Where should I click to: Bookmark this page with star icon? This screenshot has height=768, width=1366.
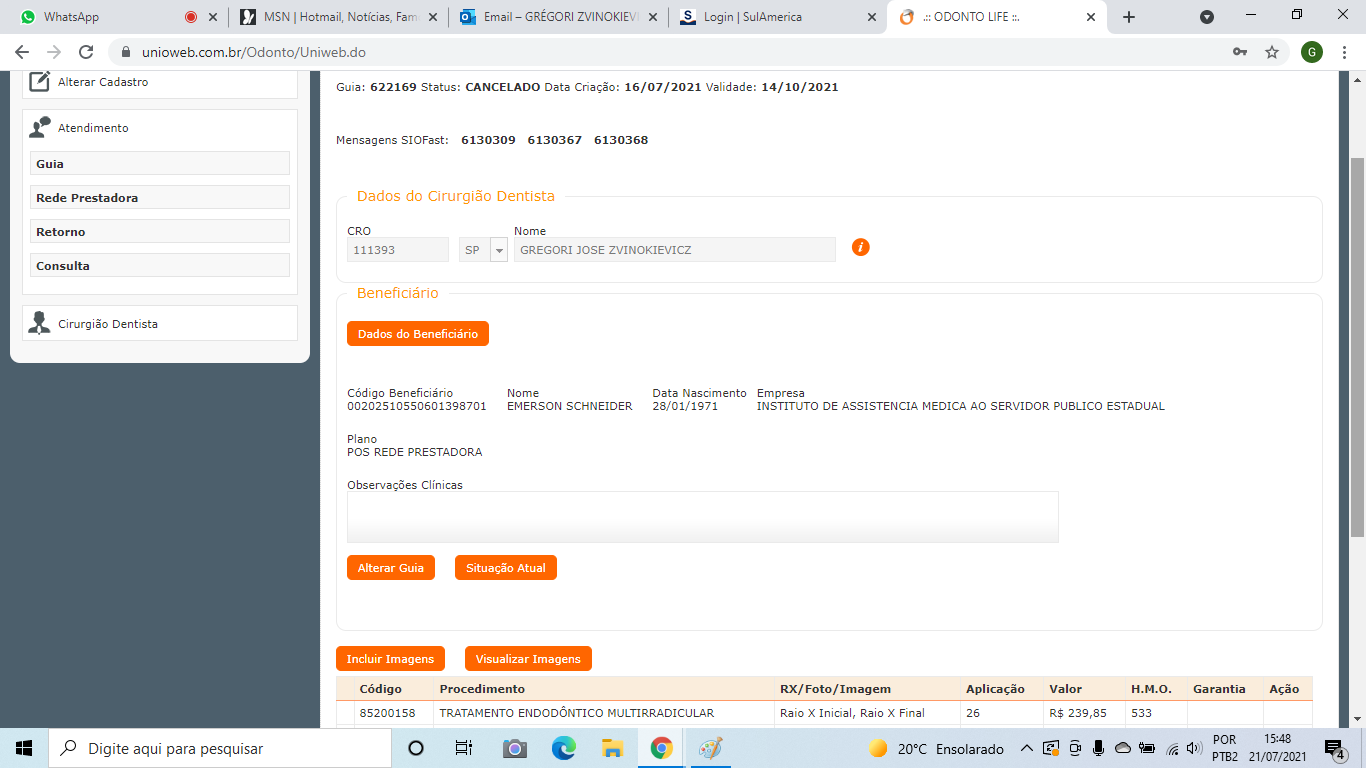coord(1272,52)
